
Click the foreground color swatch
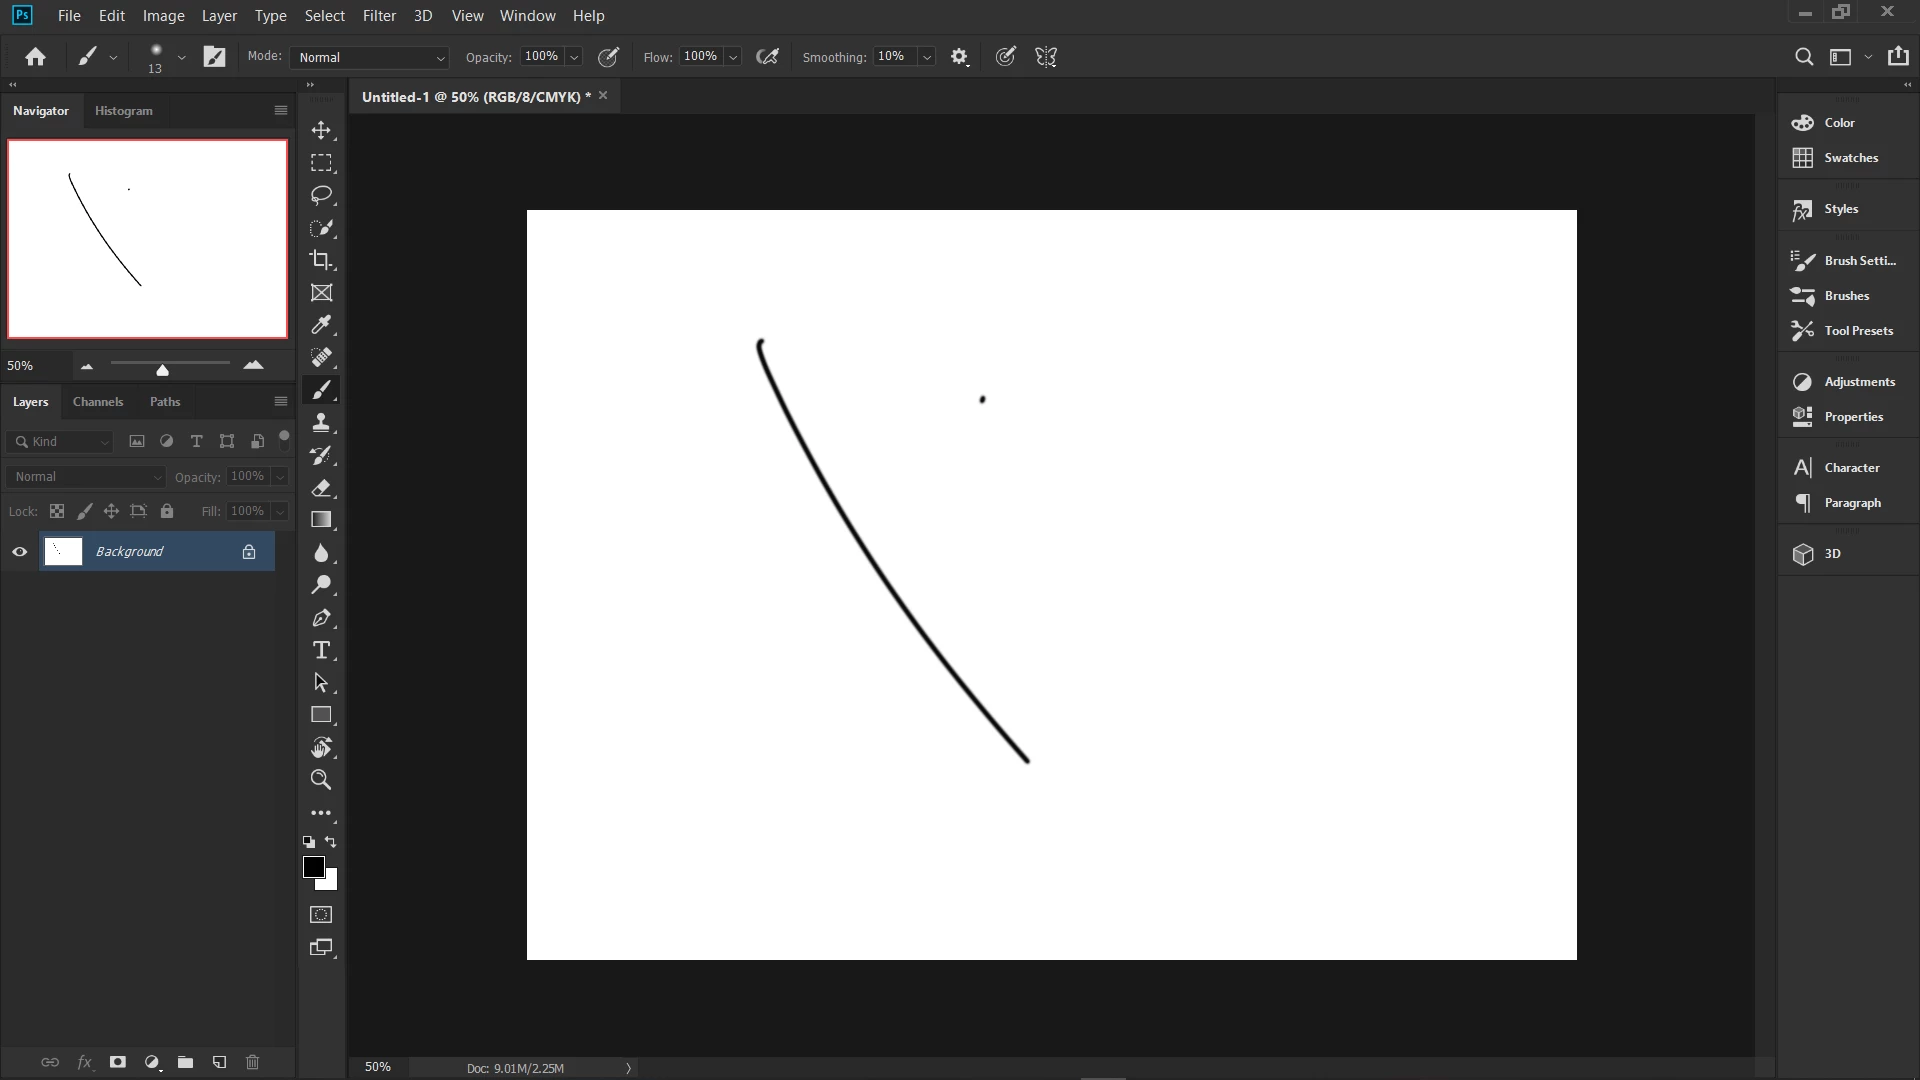[313, 867]
